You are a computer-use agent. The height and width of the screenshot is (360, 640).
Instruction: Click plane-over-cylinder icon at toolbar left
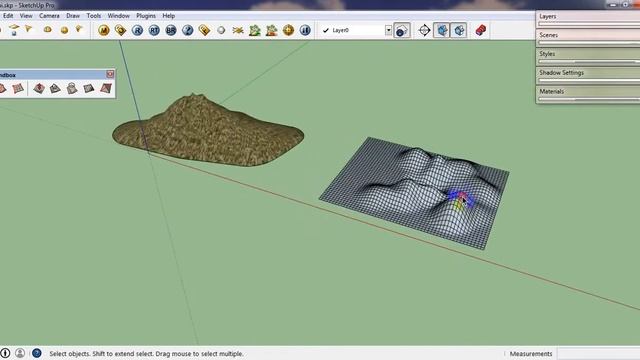(x=13, y=30)
